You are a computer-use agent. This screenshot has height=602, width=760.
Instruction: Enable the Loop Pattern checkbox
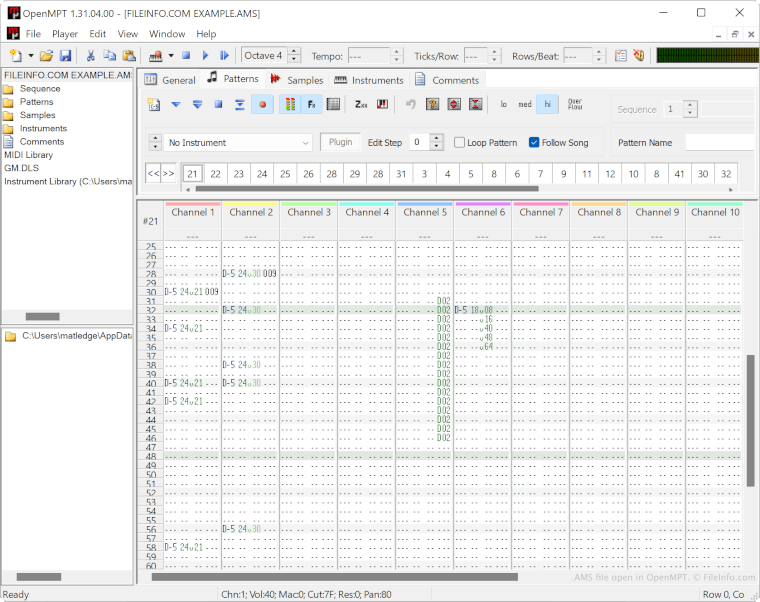click(460, 143)
